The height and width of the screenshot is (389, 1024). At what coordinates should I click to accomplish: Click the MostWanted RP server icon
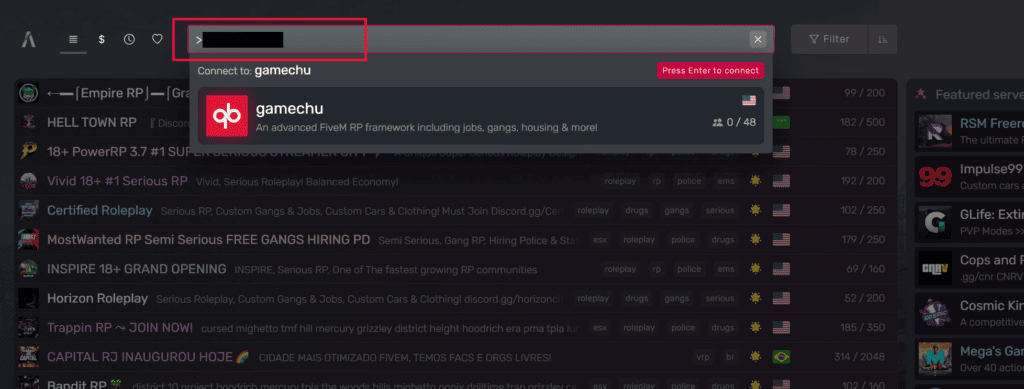pyautogui.click(x=29, y=240)
